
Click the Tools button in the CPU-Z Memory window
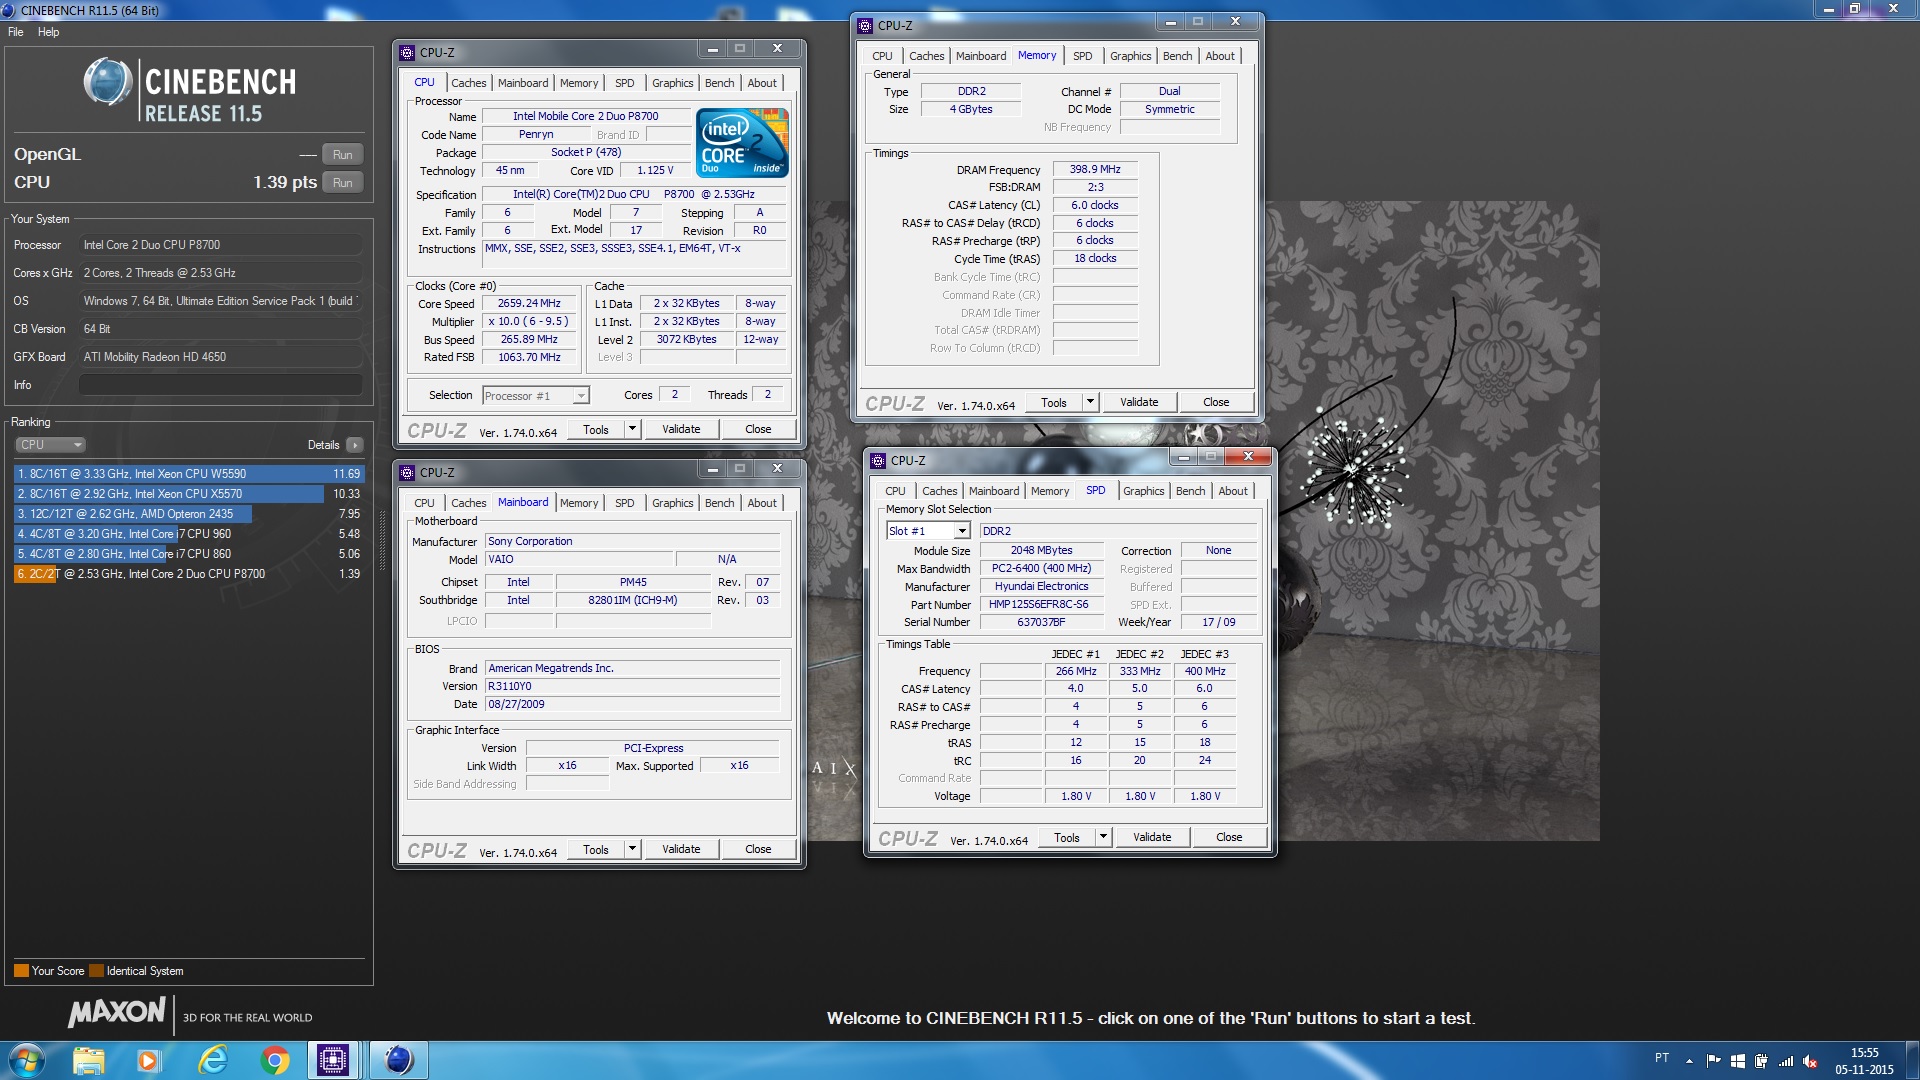[x=1054, y=402]
